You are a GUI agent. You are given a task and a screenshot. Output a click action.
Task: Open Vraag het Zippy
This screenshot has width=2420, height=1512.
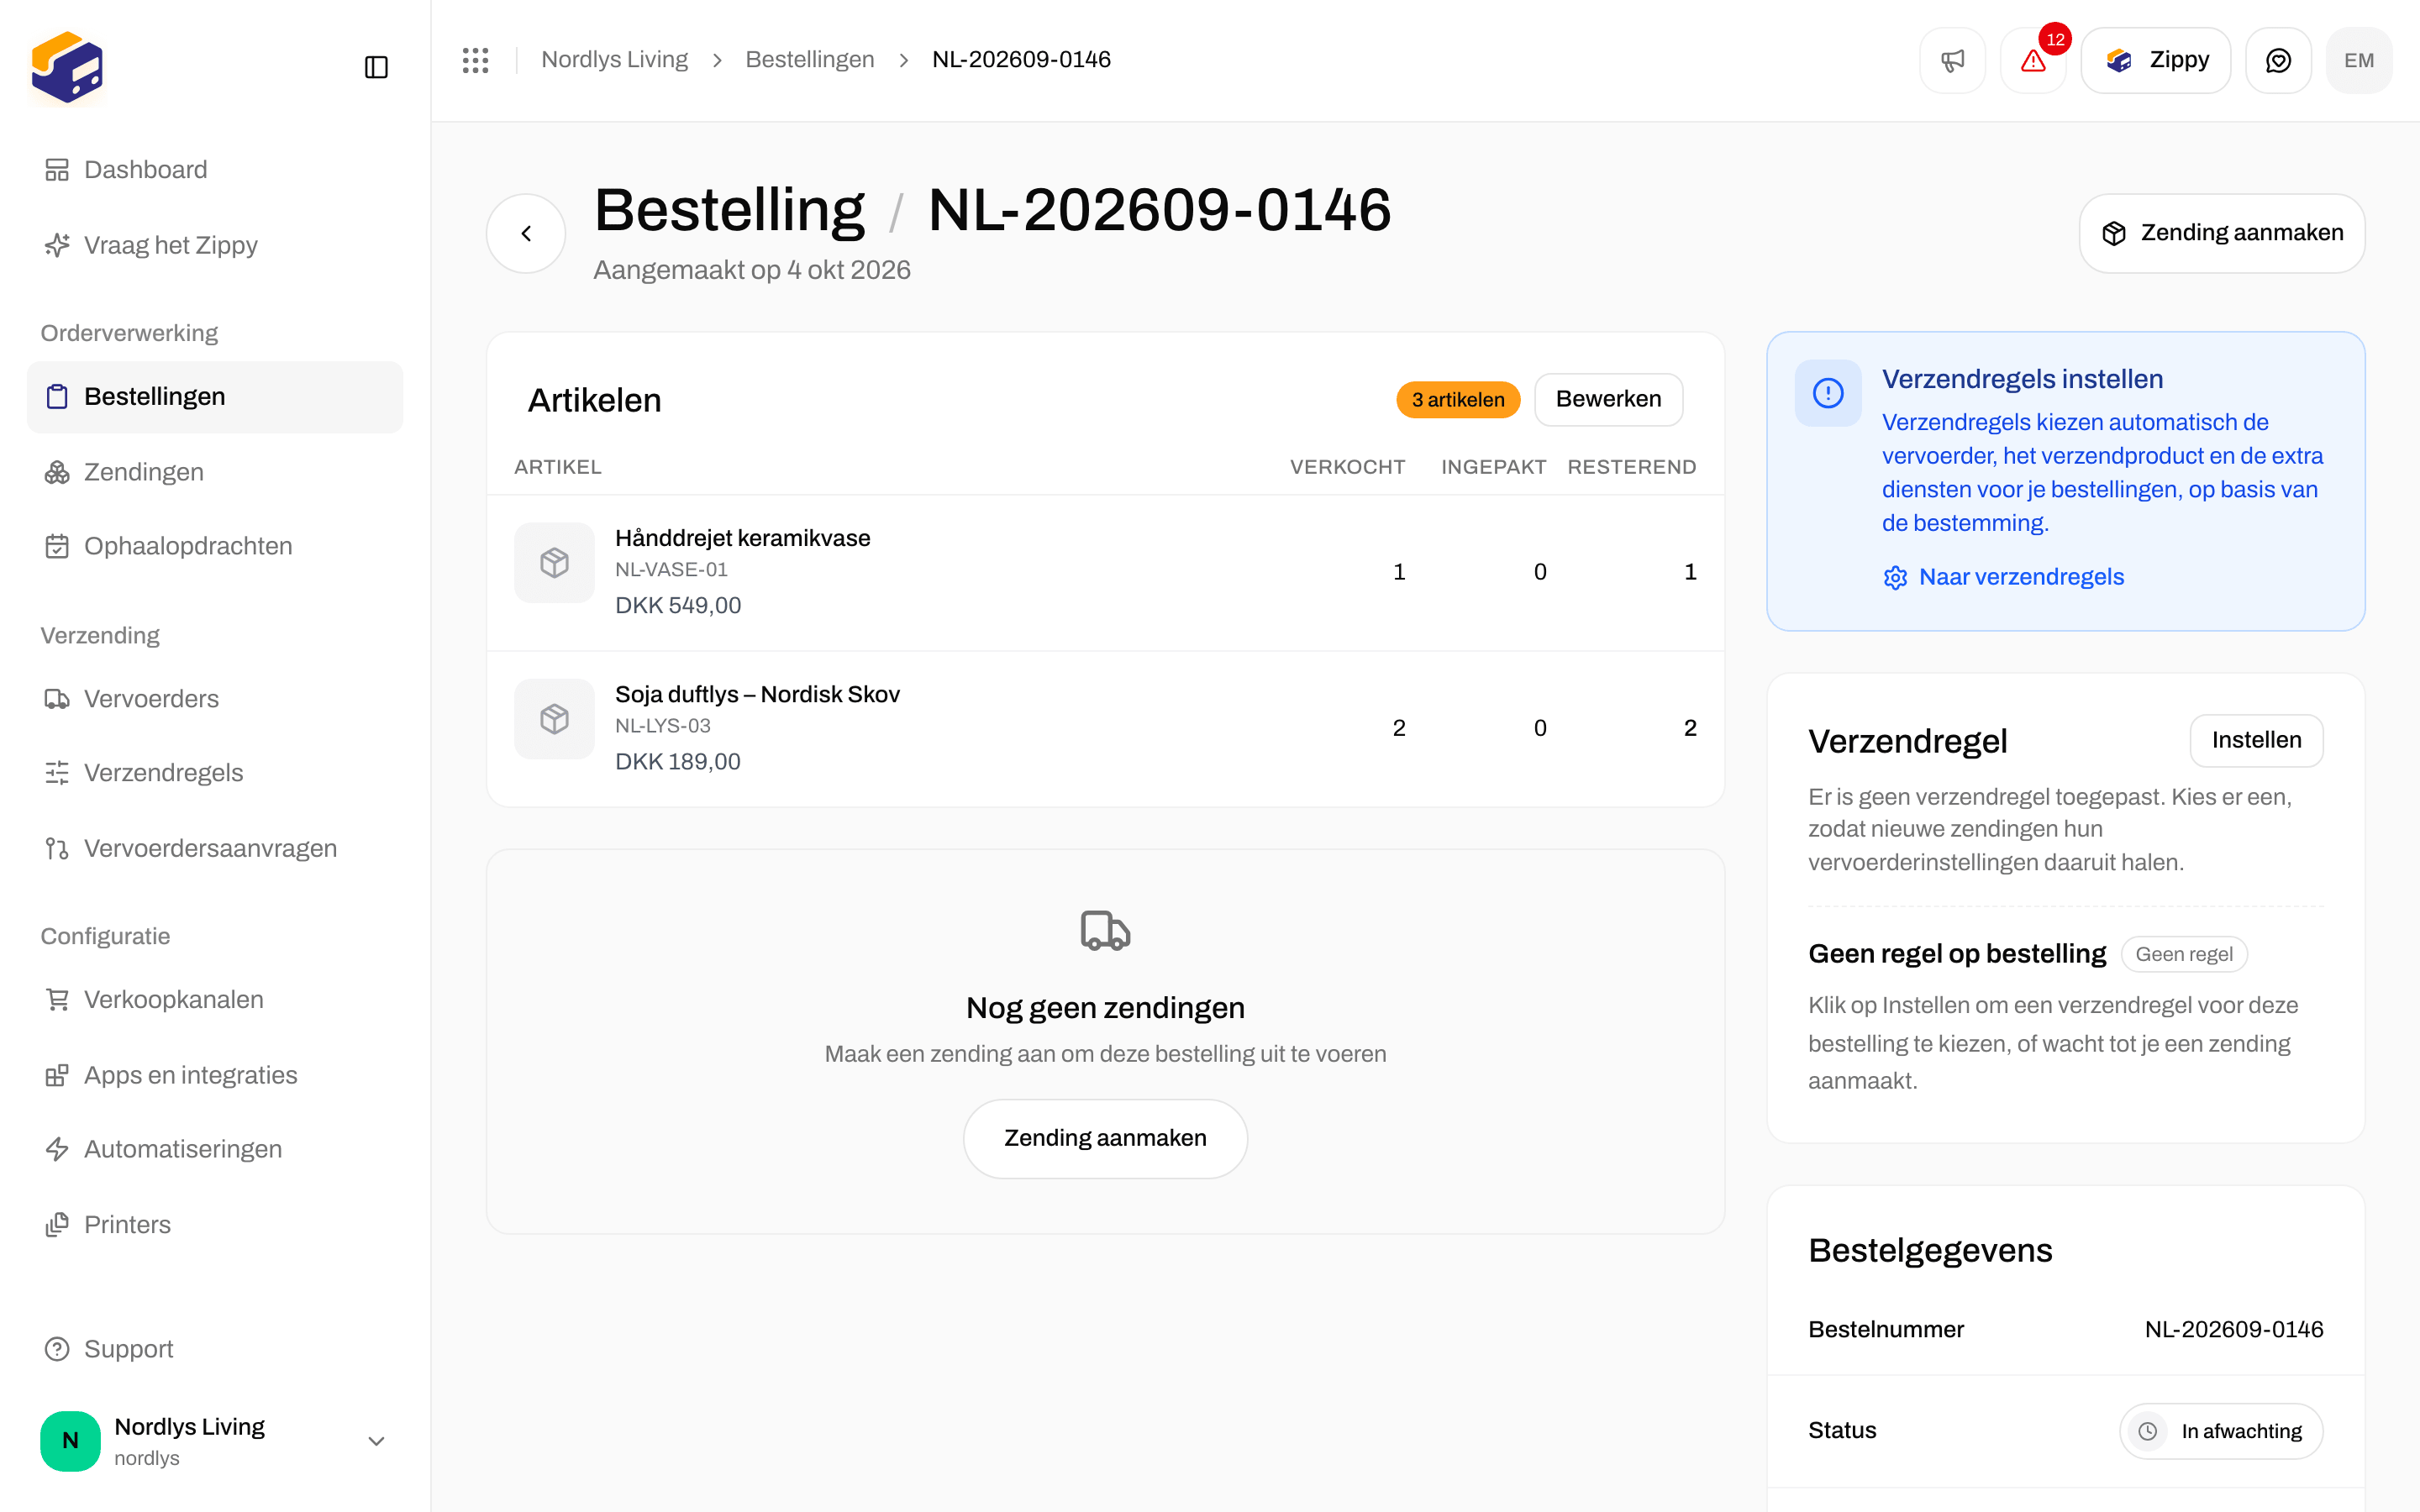click(215, 245)
